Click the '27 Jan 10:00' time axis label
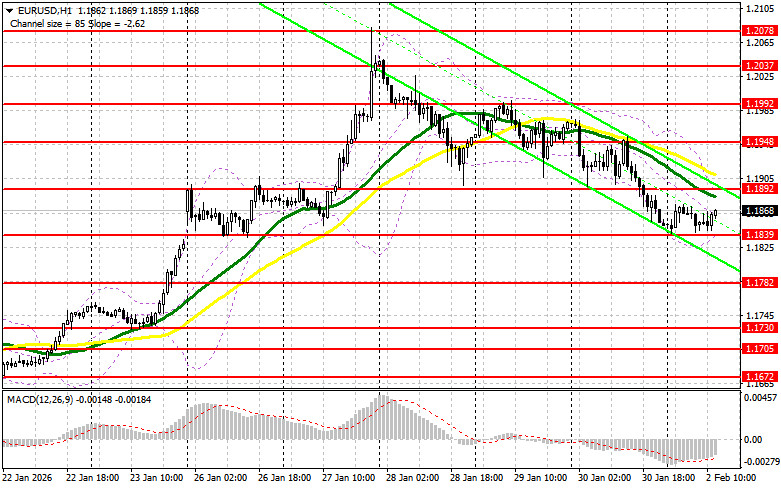This screenshot has width=781, height=489. pos(349,478)
